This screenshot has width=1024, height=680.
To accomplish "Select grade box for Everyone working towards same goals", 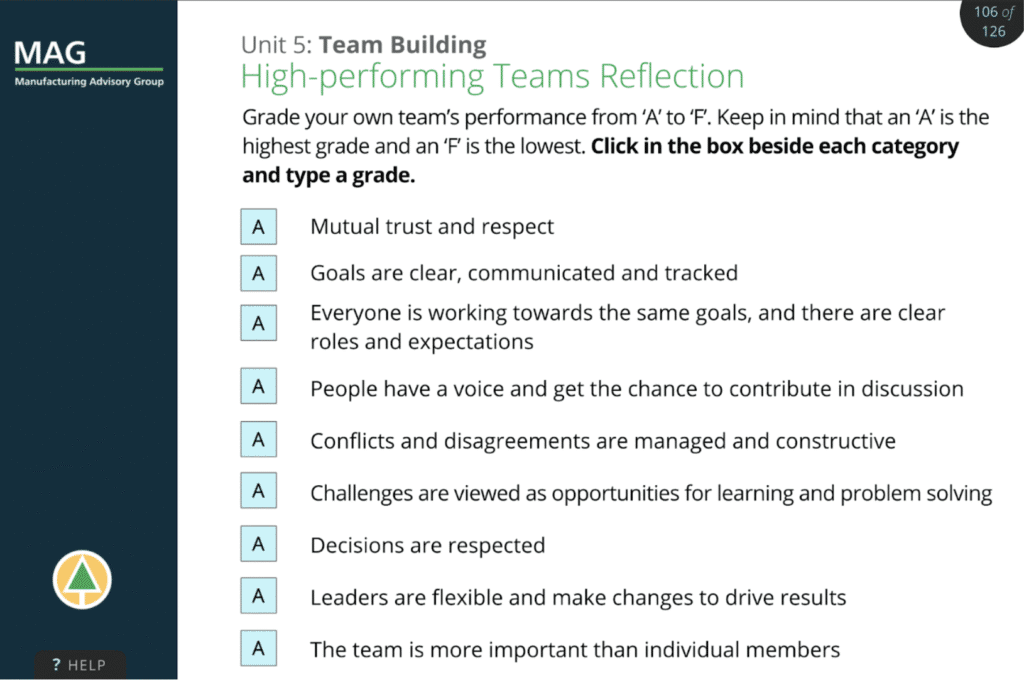I will (x=259, y=323).
